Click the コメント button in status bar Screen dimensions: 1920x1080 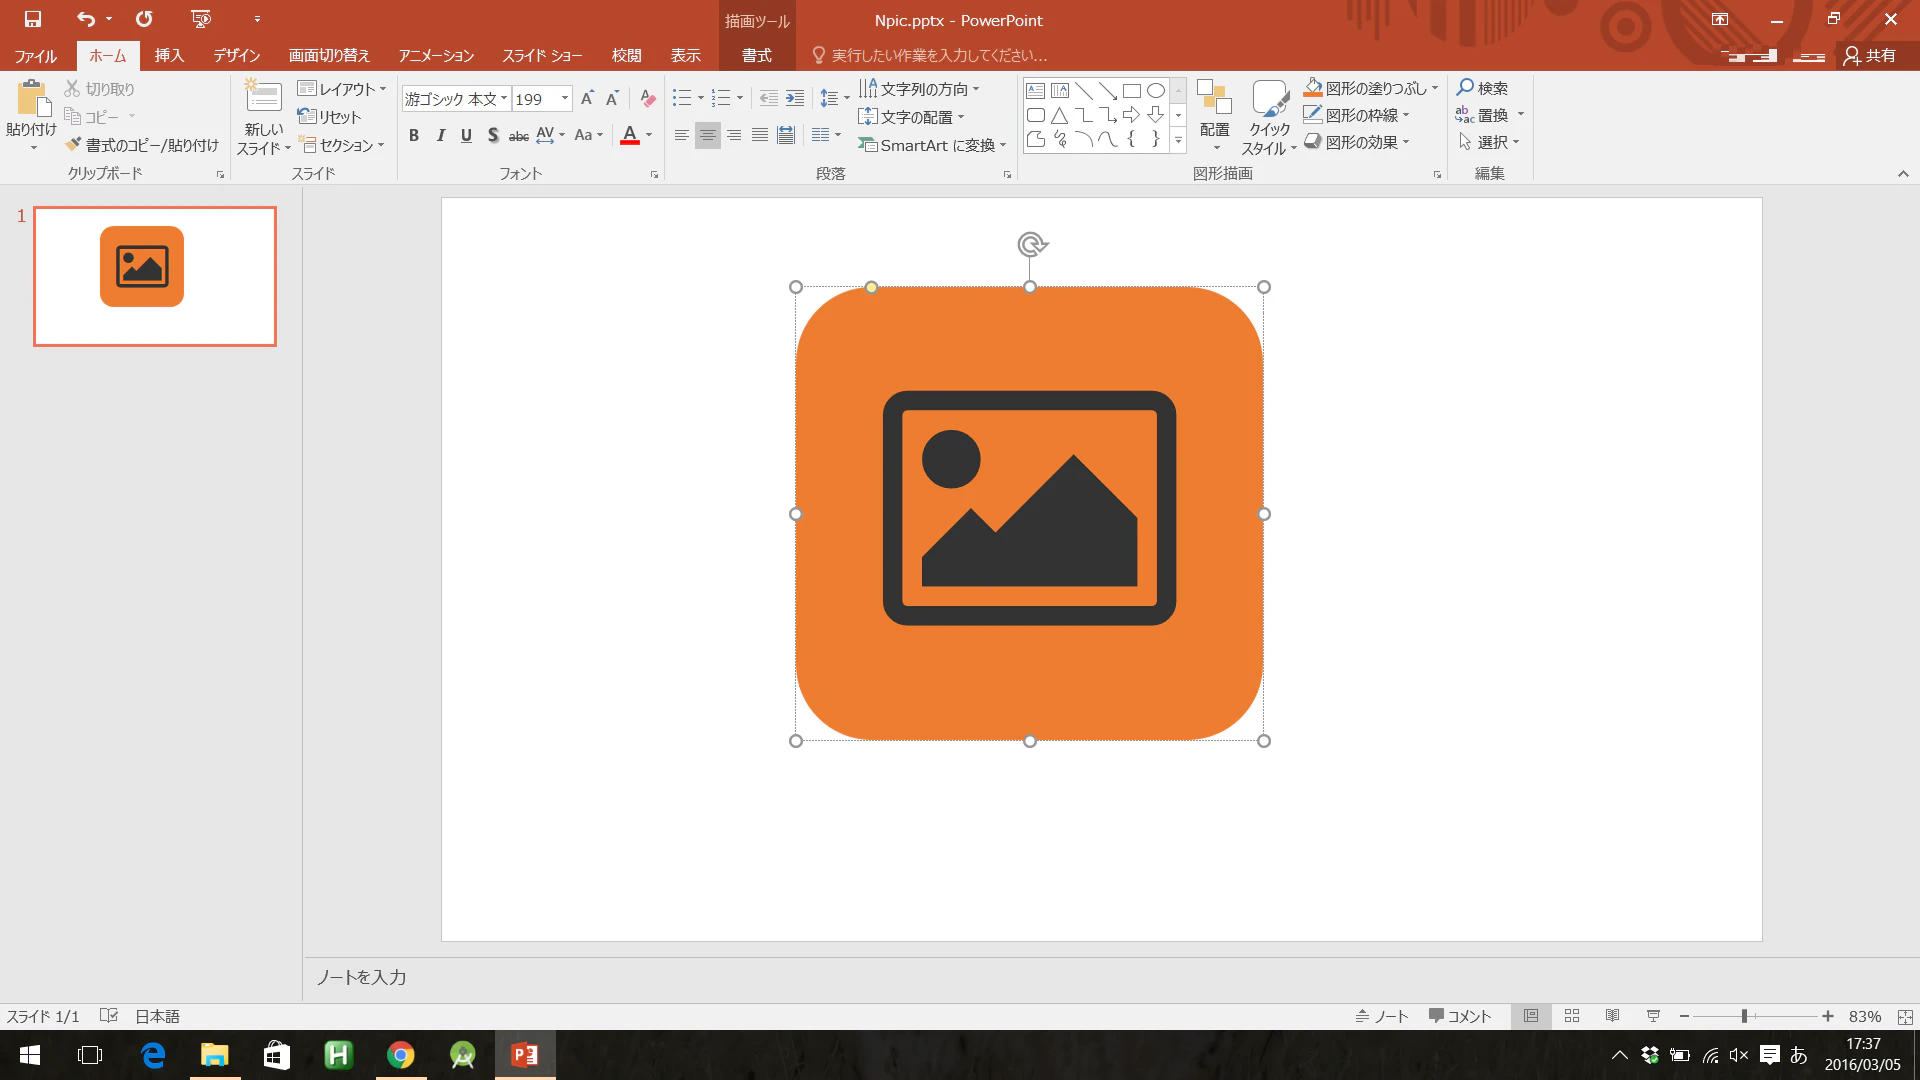pyautogui.click(x=1460, y=1016)
